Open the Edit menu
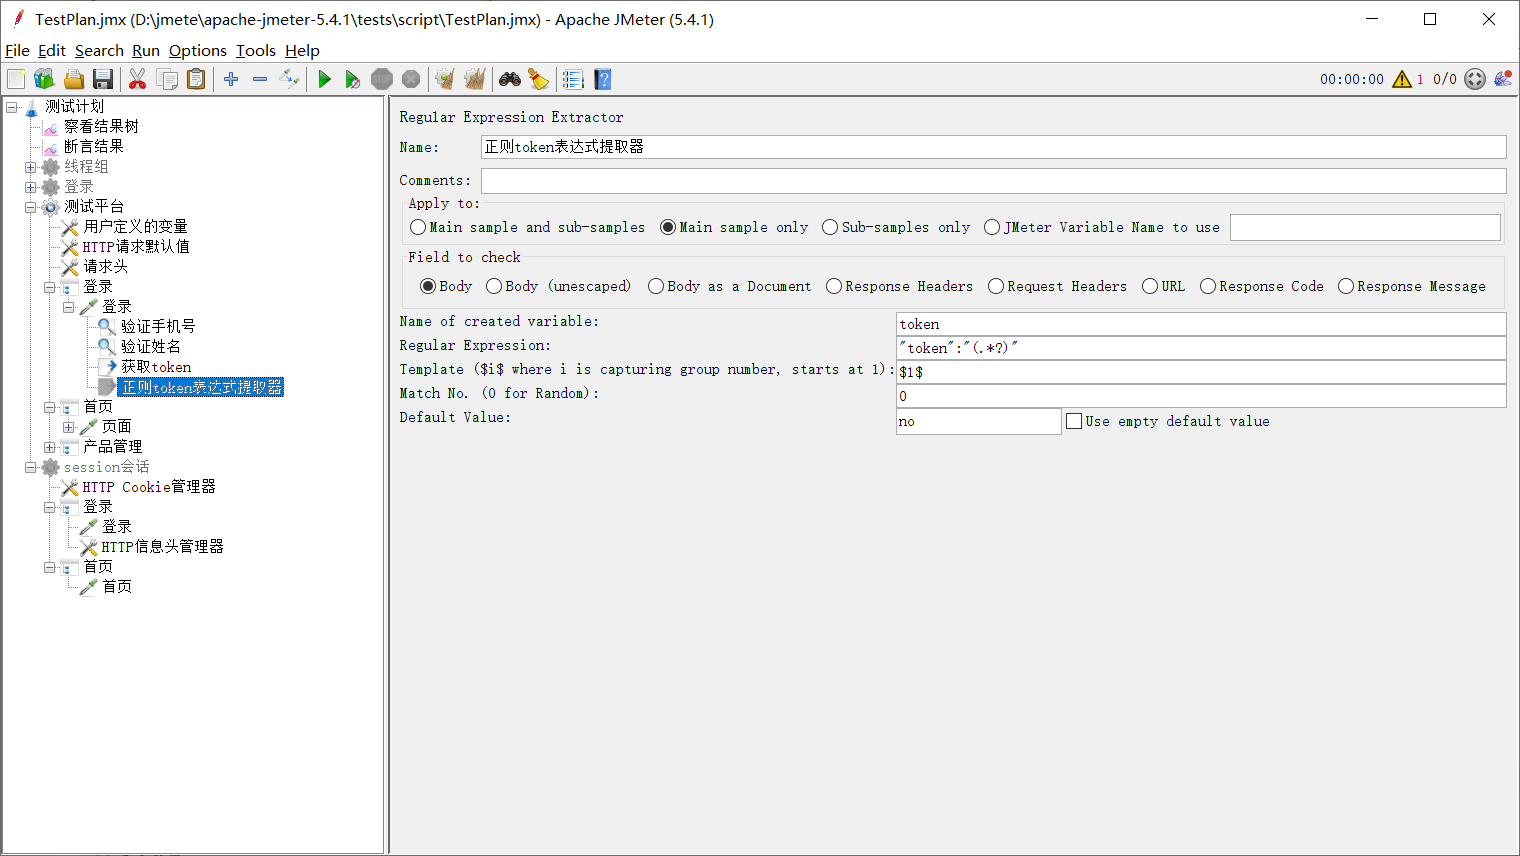Viewport: 1520px width, 856px height. pyautogui.click(x=52, y=50)
